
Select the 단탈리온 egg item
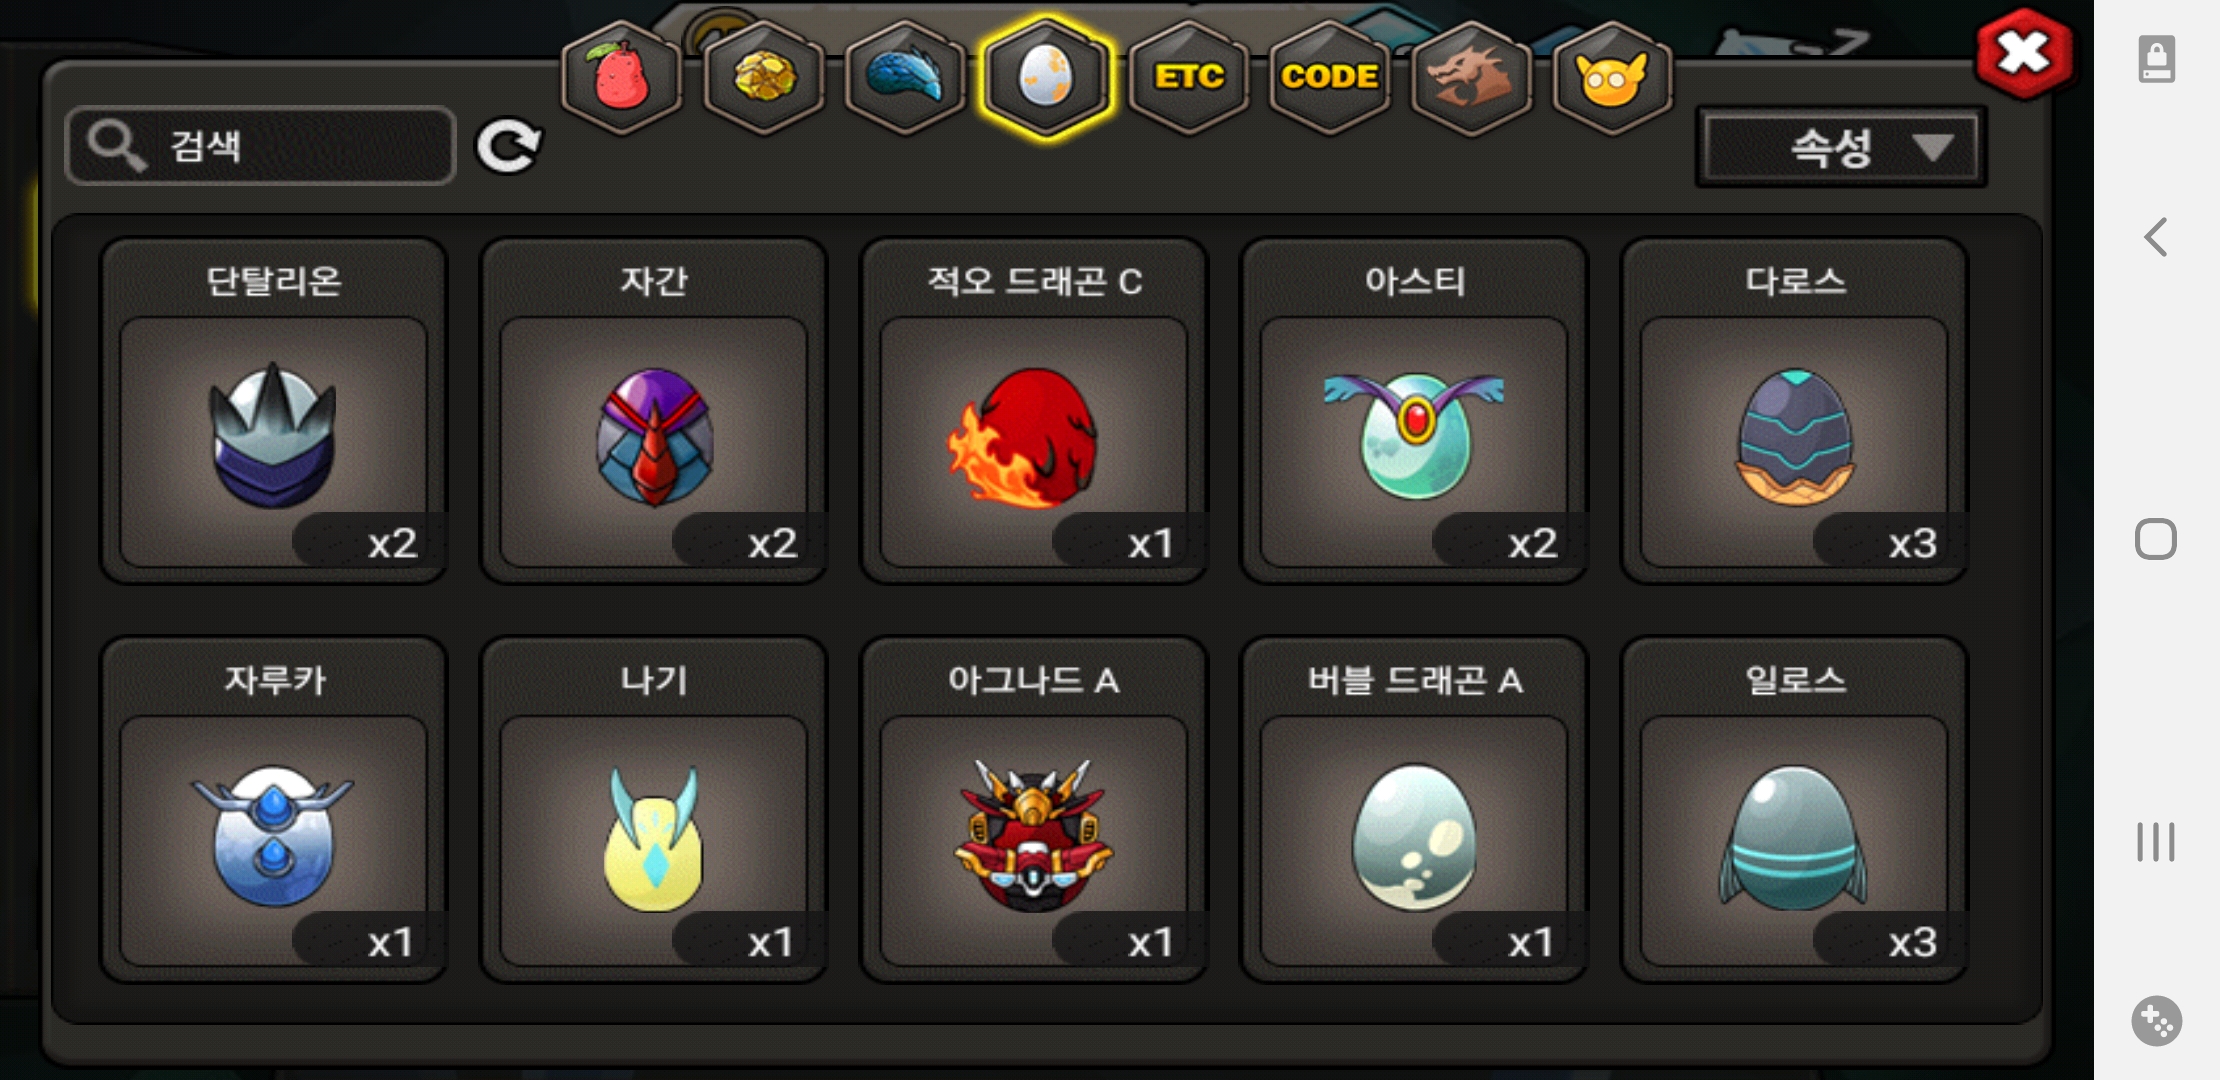click(x=273, y=410)
